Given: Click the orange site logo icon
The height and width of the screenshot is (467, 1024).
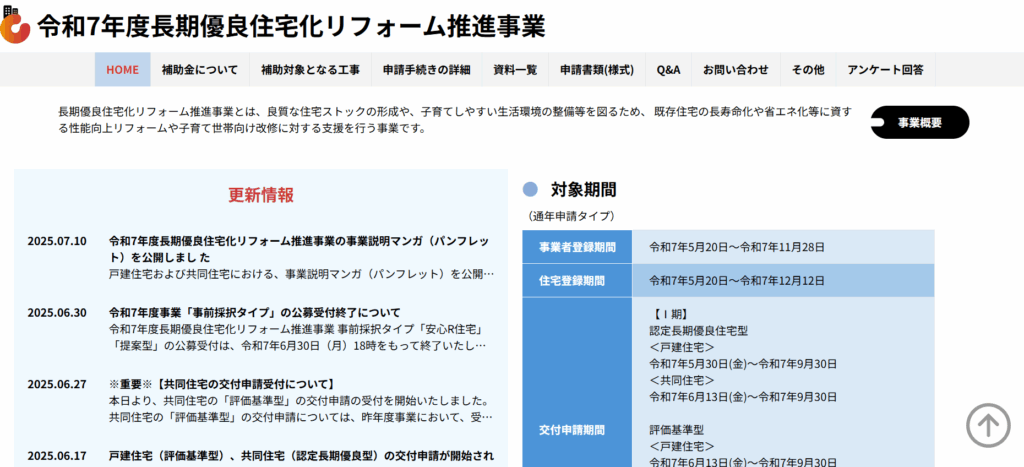Looking at the screenshot, I should [14, 25].
